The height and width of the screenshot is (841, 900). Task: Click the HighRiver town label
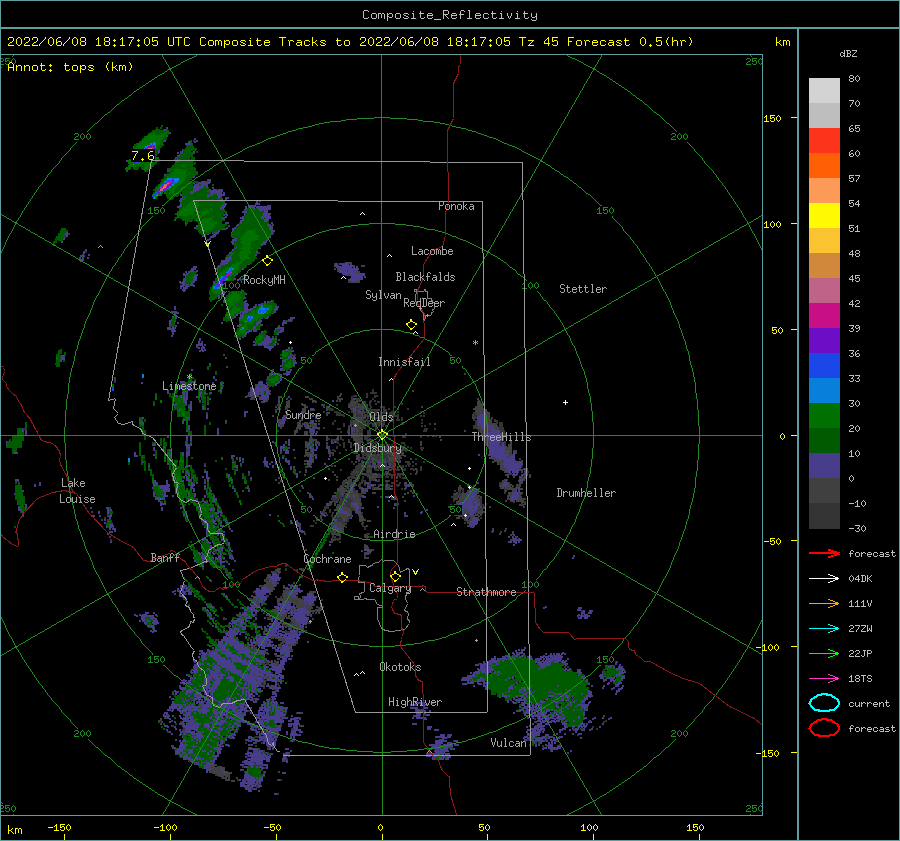tap(415, 702)
